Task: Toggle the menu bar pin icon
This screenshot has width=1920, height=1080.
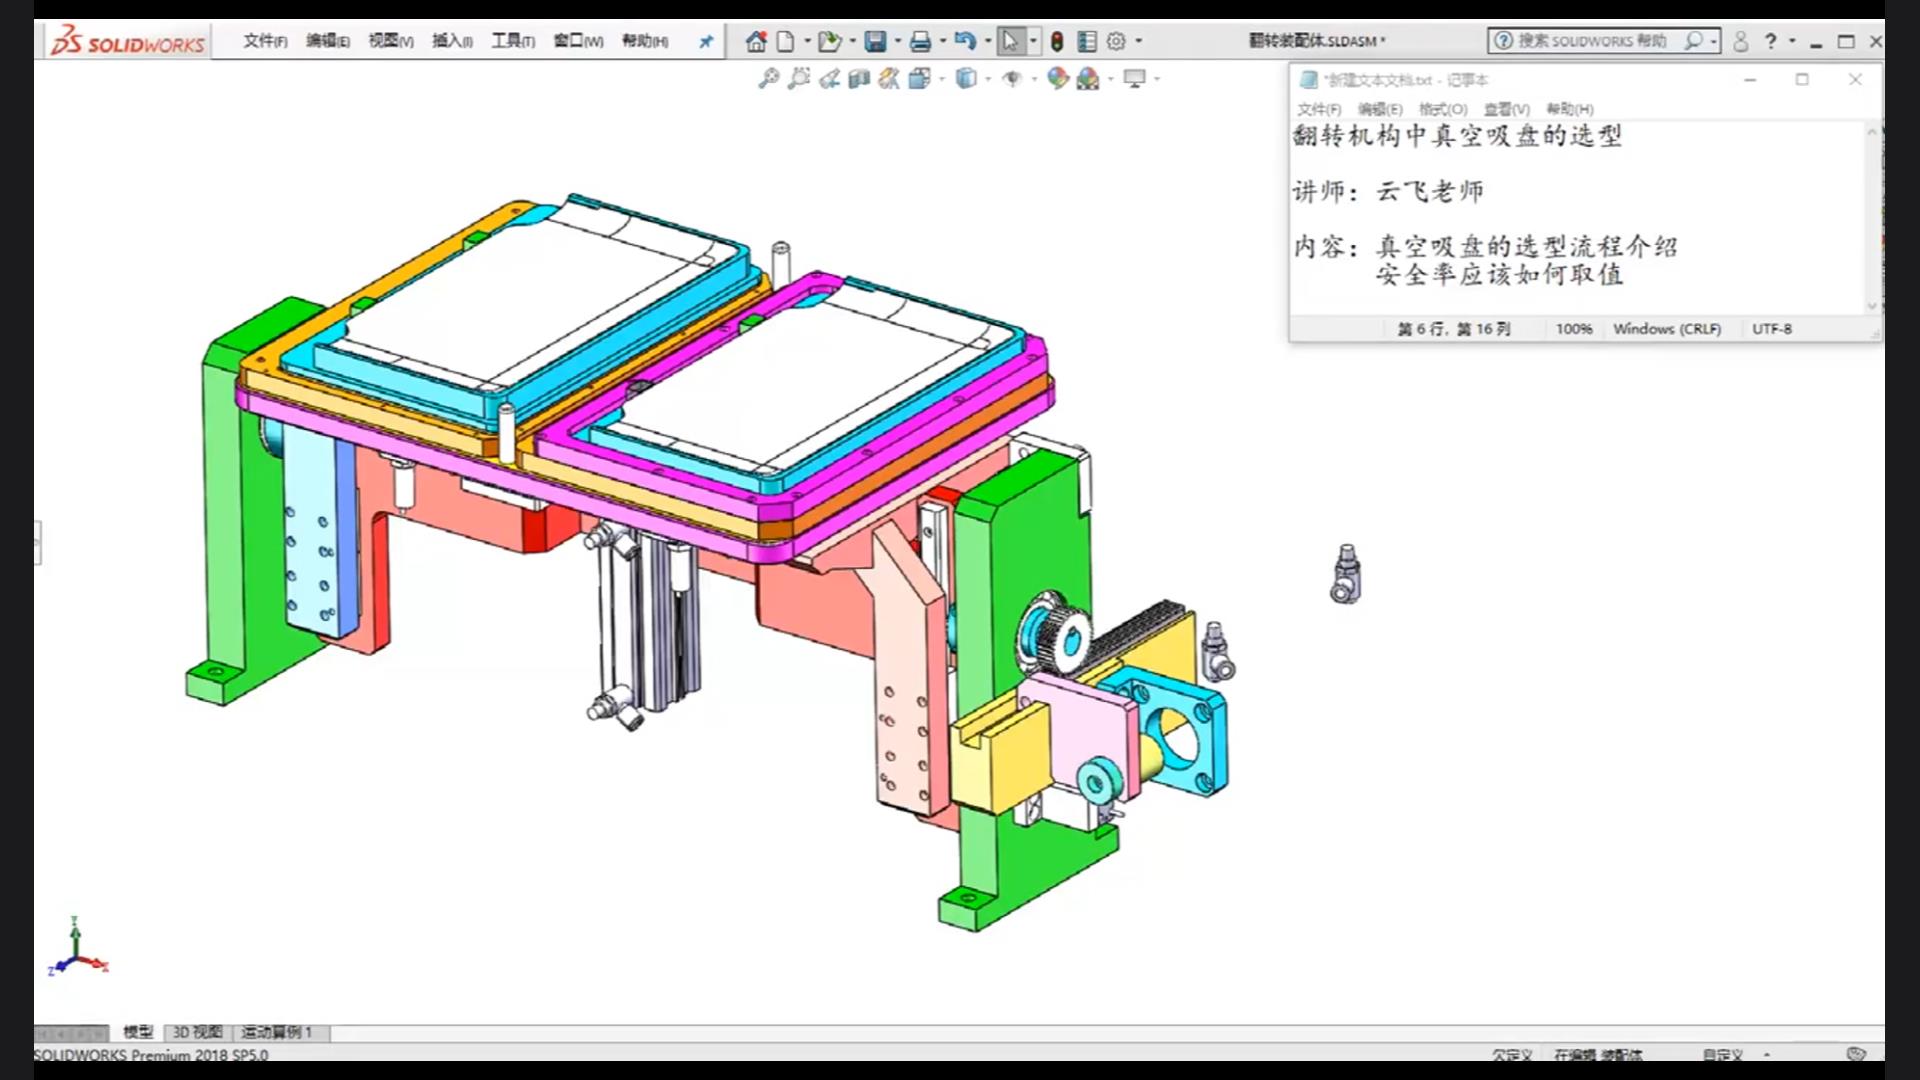Action: pyautogui.click(x=706, y=41)
